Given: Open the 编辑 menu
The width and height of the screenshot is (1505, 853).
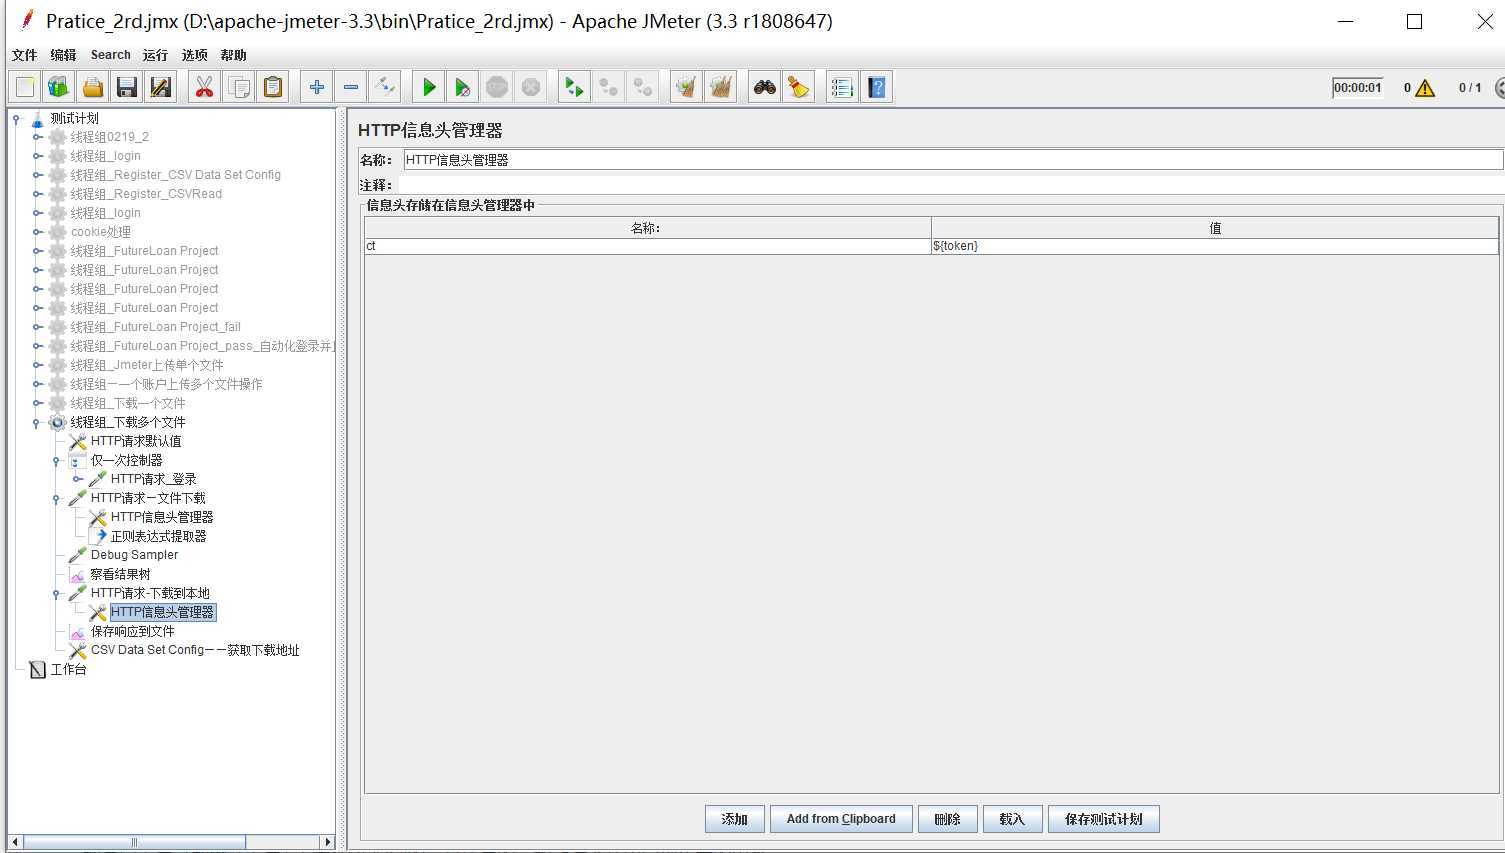Looking at the screenshot, I should point(63,55).
